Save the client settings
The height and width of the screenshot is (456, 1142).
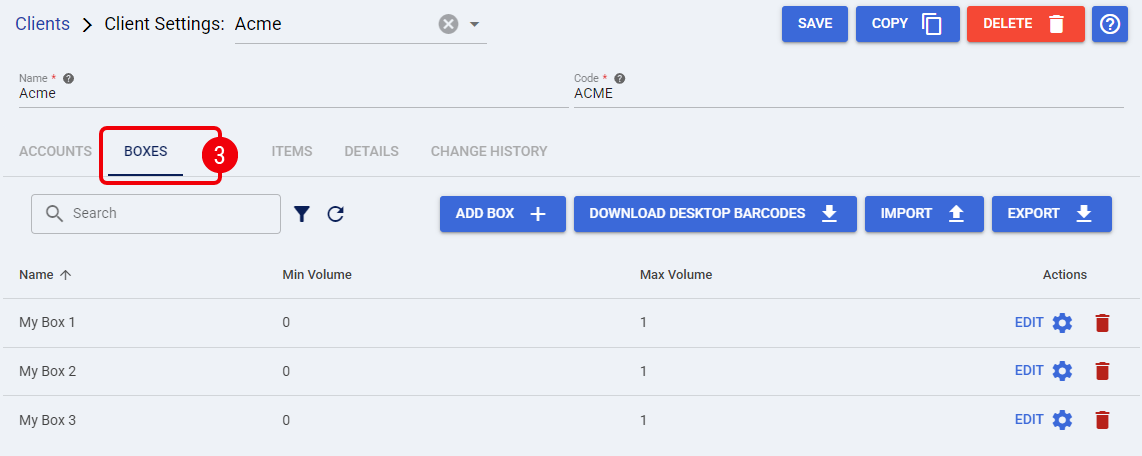[x=815, y=24]
